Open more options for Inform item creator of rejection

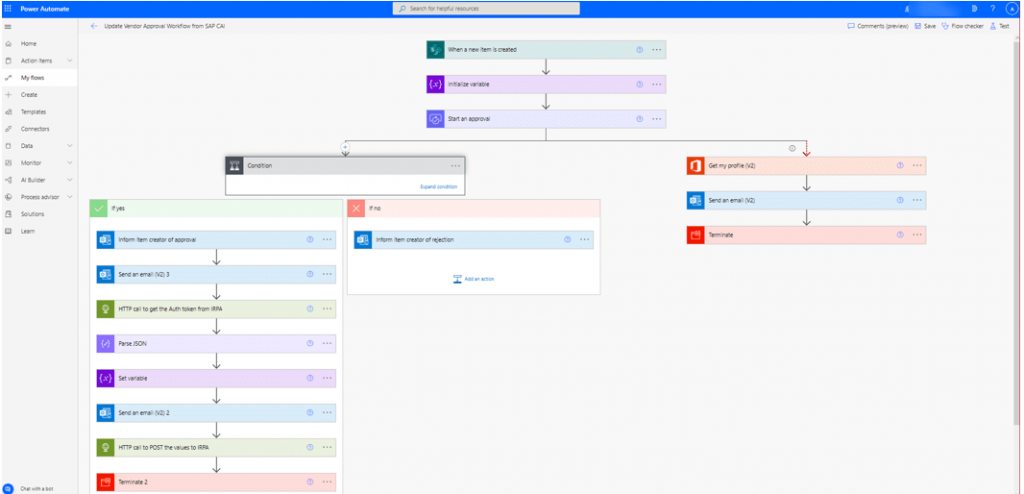[584, 240]
